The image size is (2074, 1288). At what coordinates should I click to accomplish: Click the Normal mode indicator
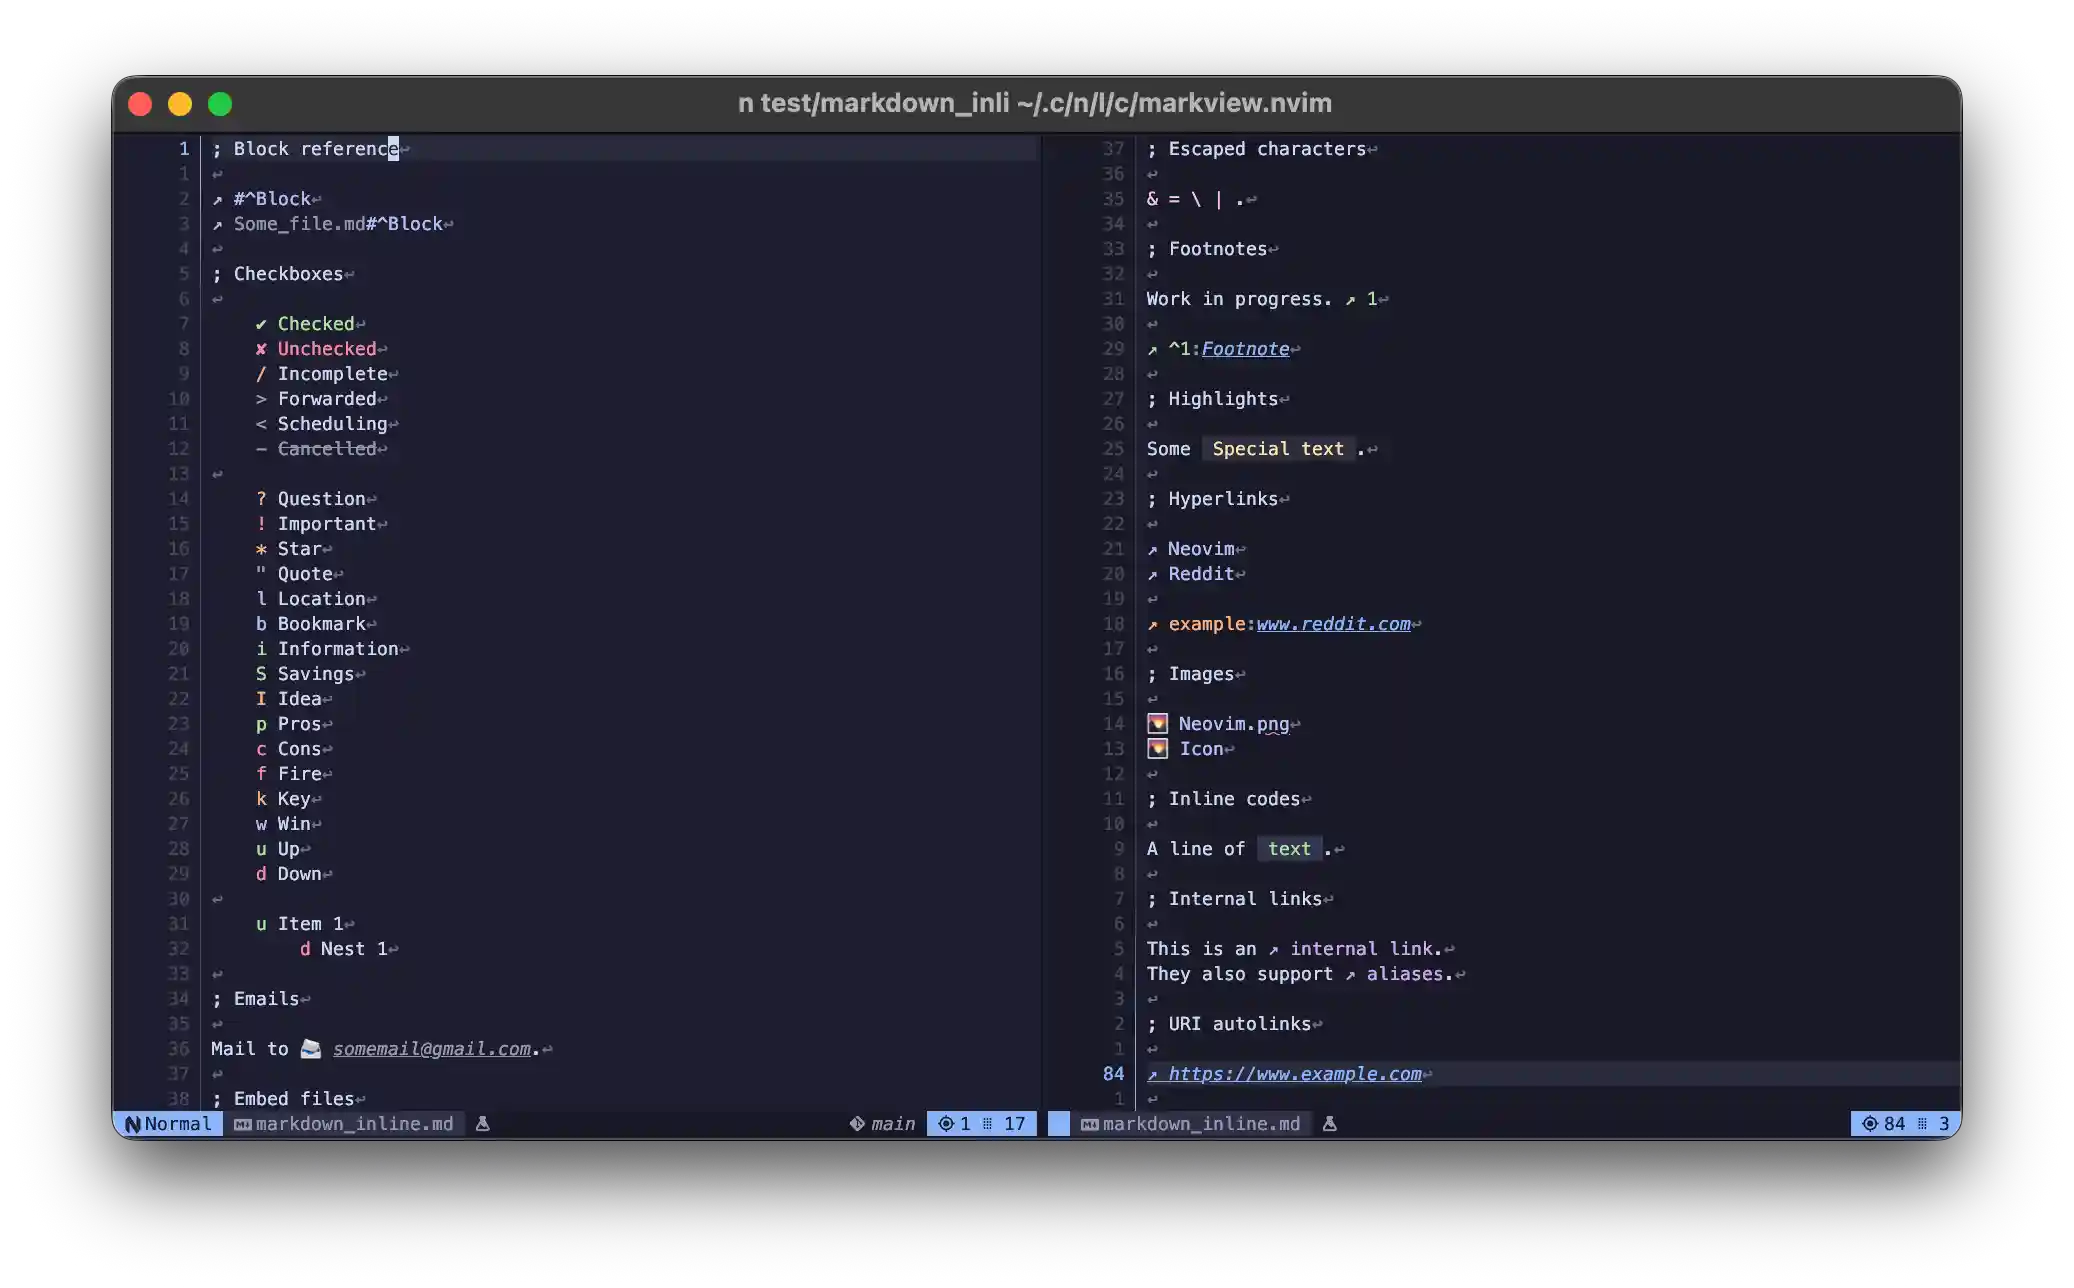coord(177,1124)
